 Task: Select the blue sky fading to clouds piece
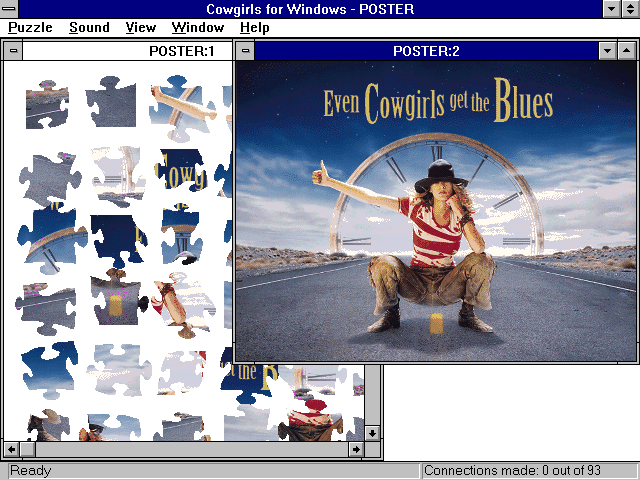pos(50,370)
